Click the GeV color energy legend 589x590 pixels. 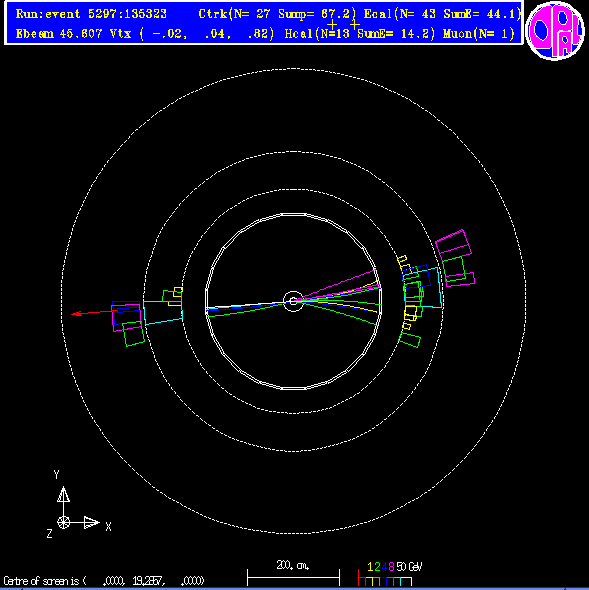[x=390, y=574]
